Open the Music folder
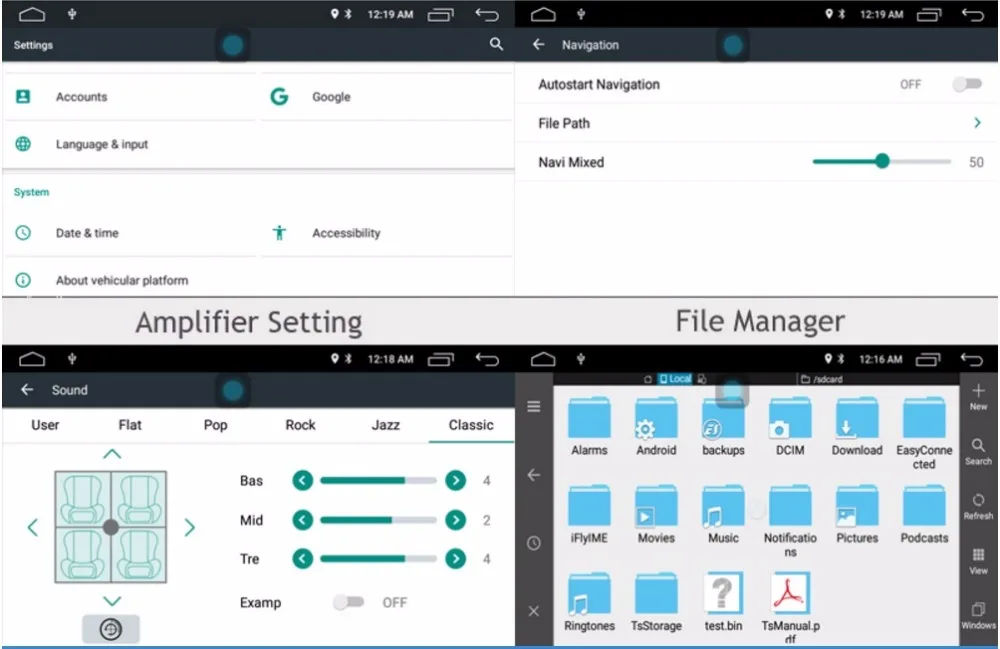The width and height of the screenshot is (1000, 649). coord(723,514)
